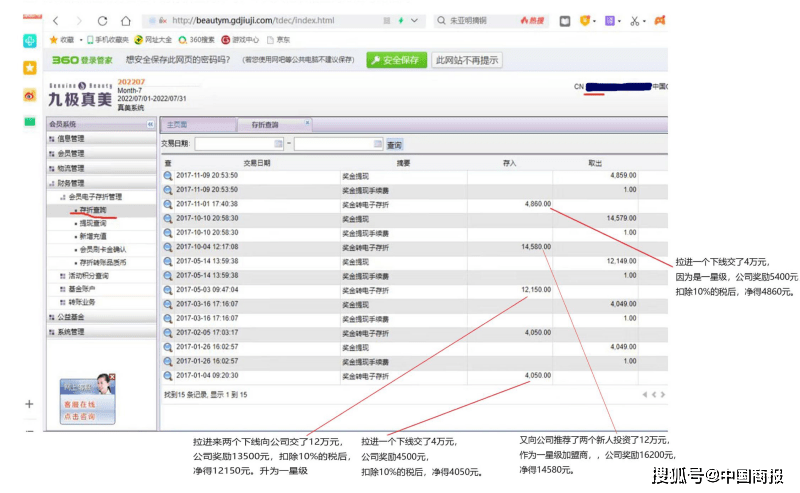Open detail magnifier for 2017-01-04 09:20:30 row
The image size is (800, 493).
pos(168,374)
